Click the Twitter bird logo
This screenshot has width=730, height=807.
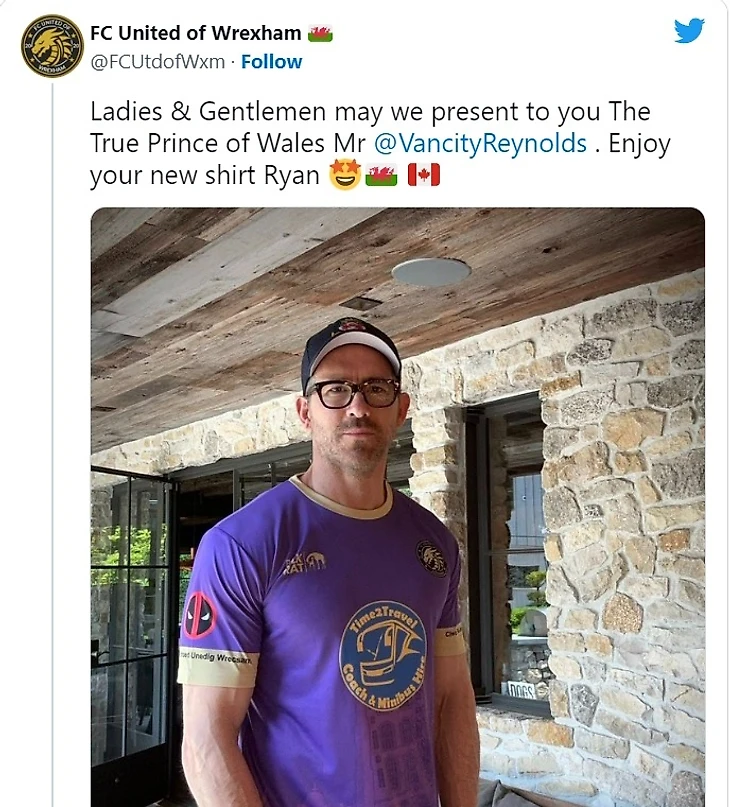(x=689, y=30)
